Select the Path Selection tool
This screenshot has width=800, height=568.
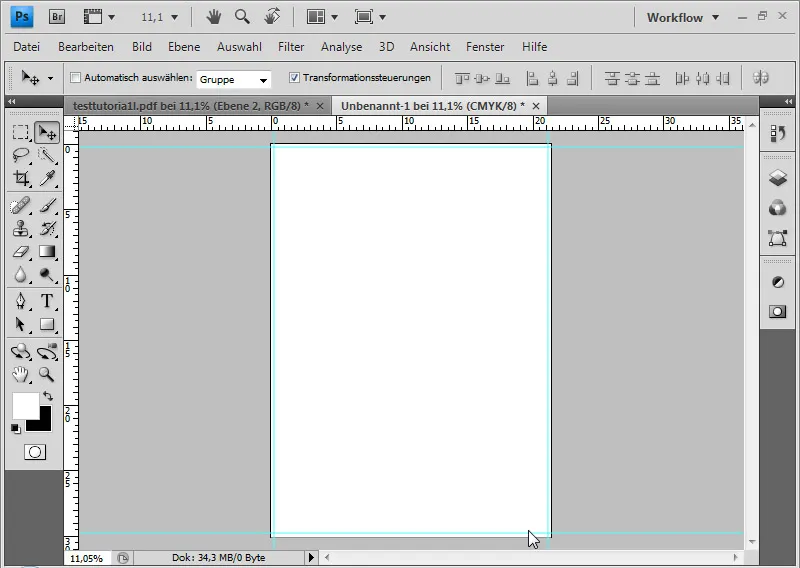pyautogui.click(x=20, y=324)
